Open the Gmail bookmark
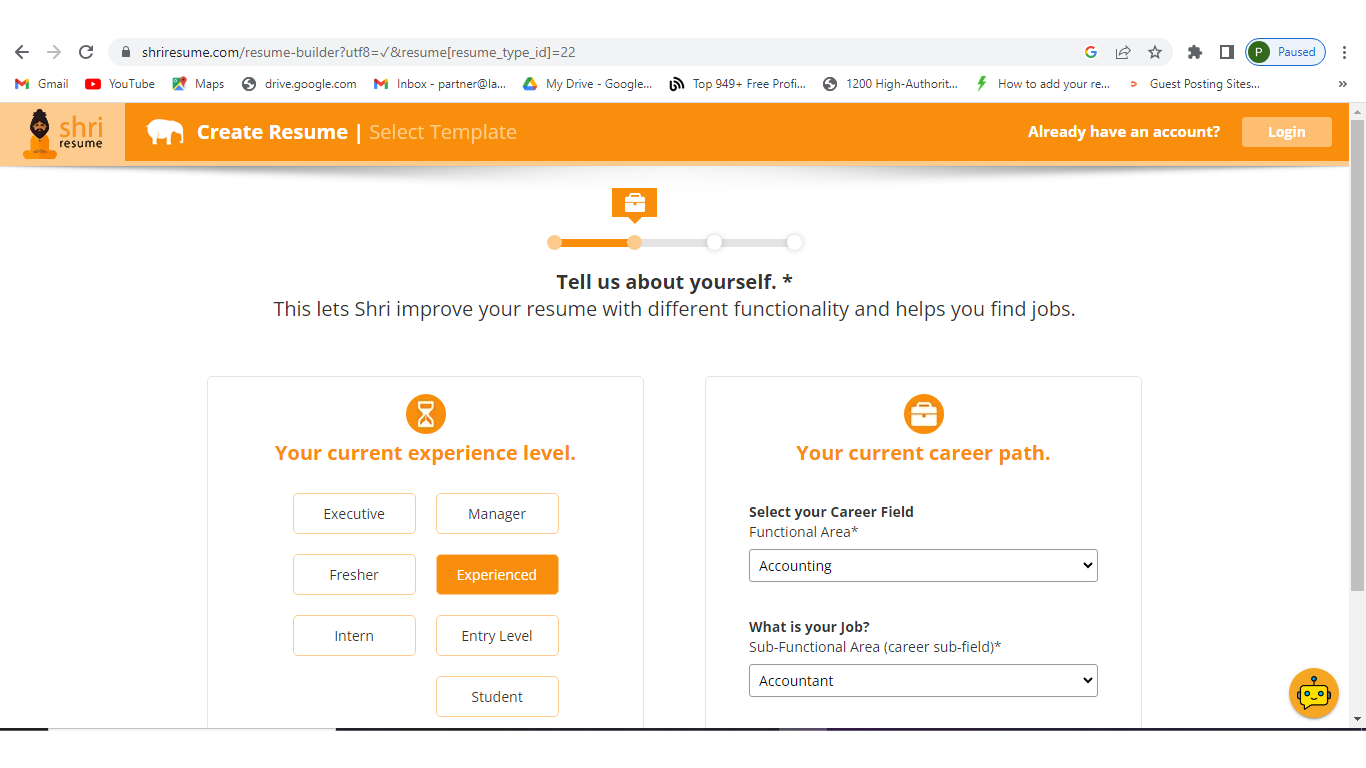 tap(42, 84)
